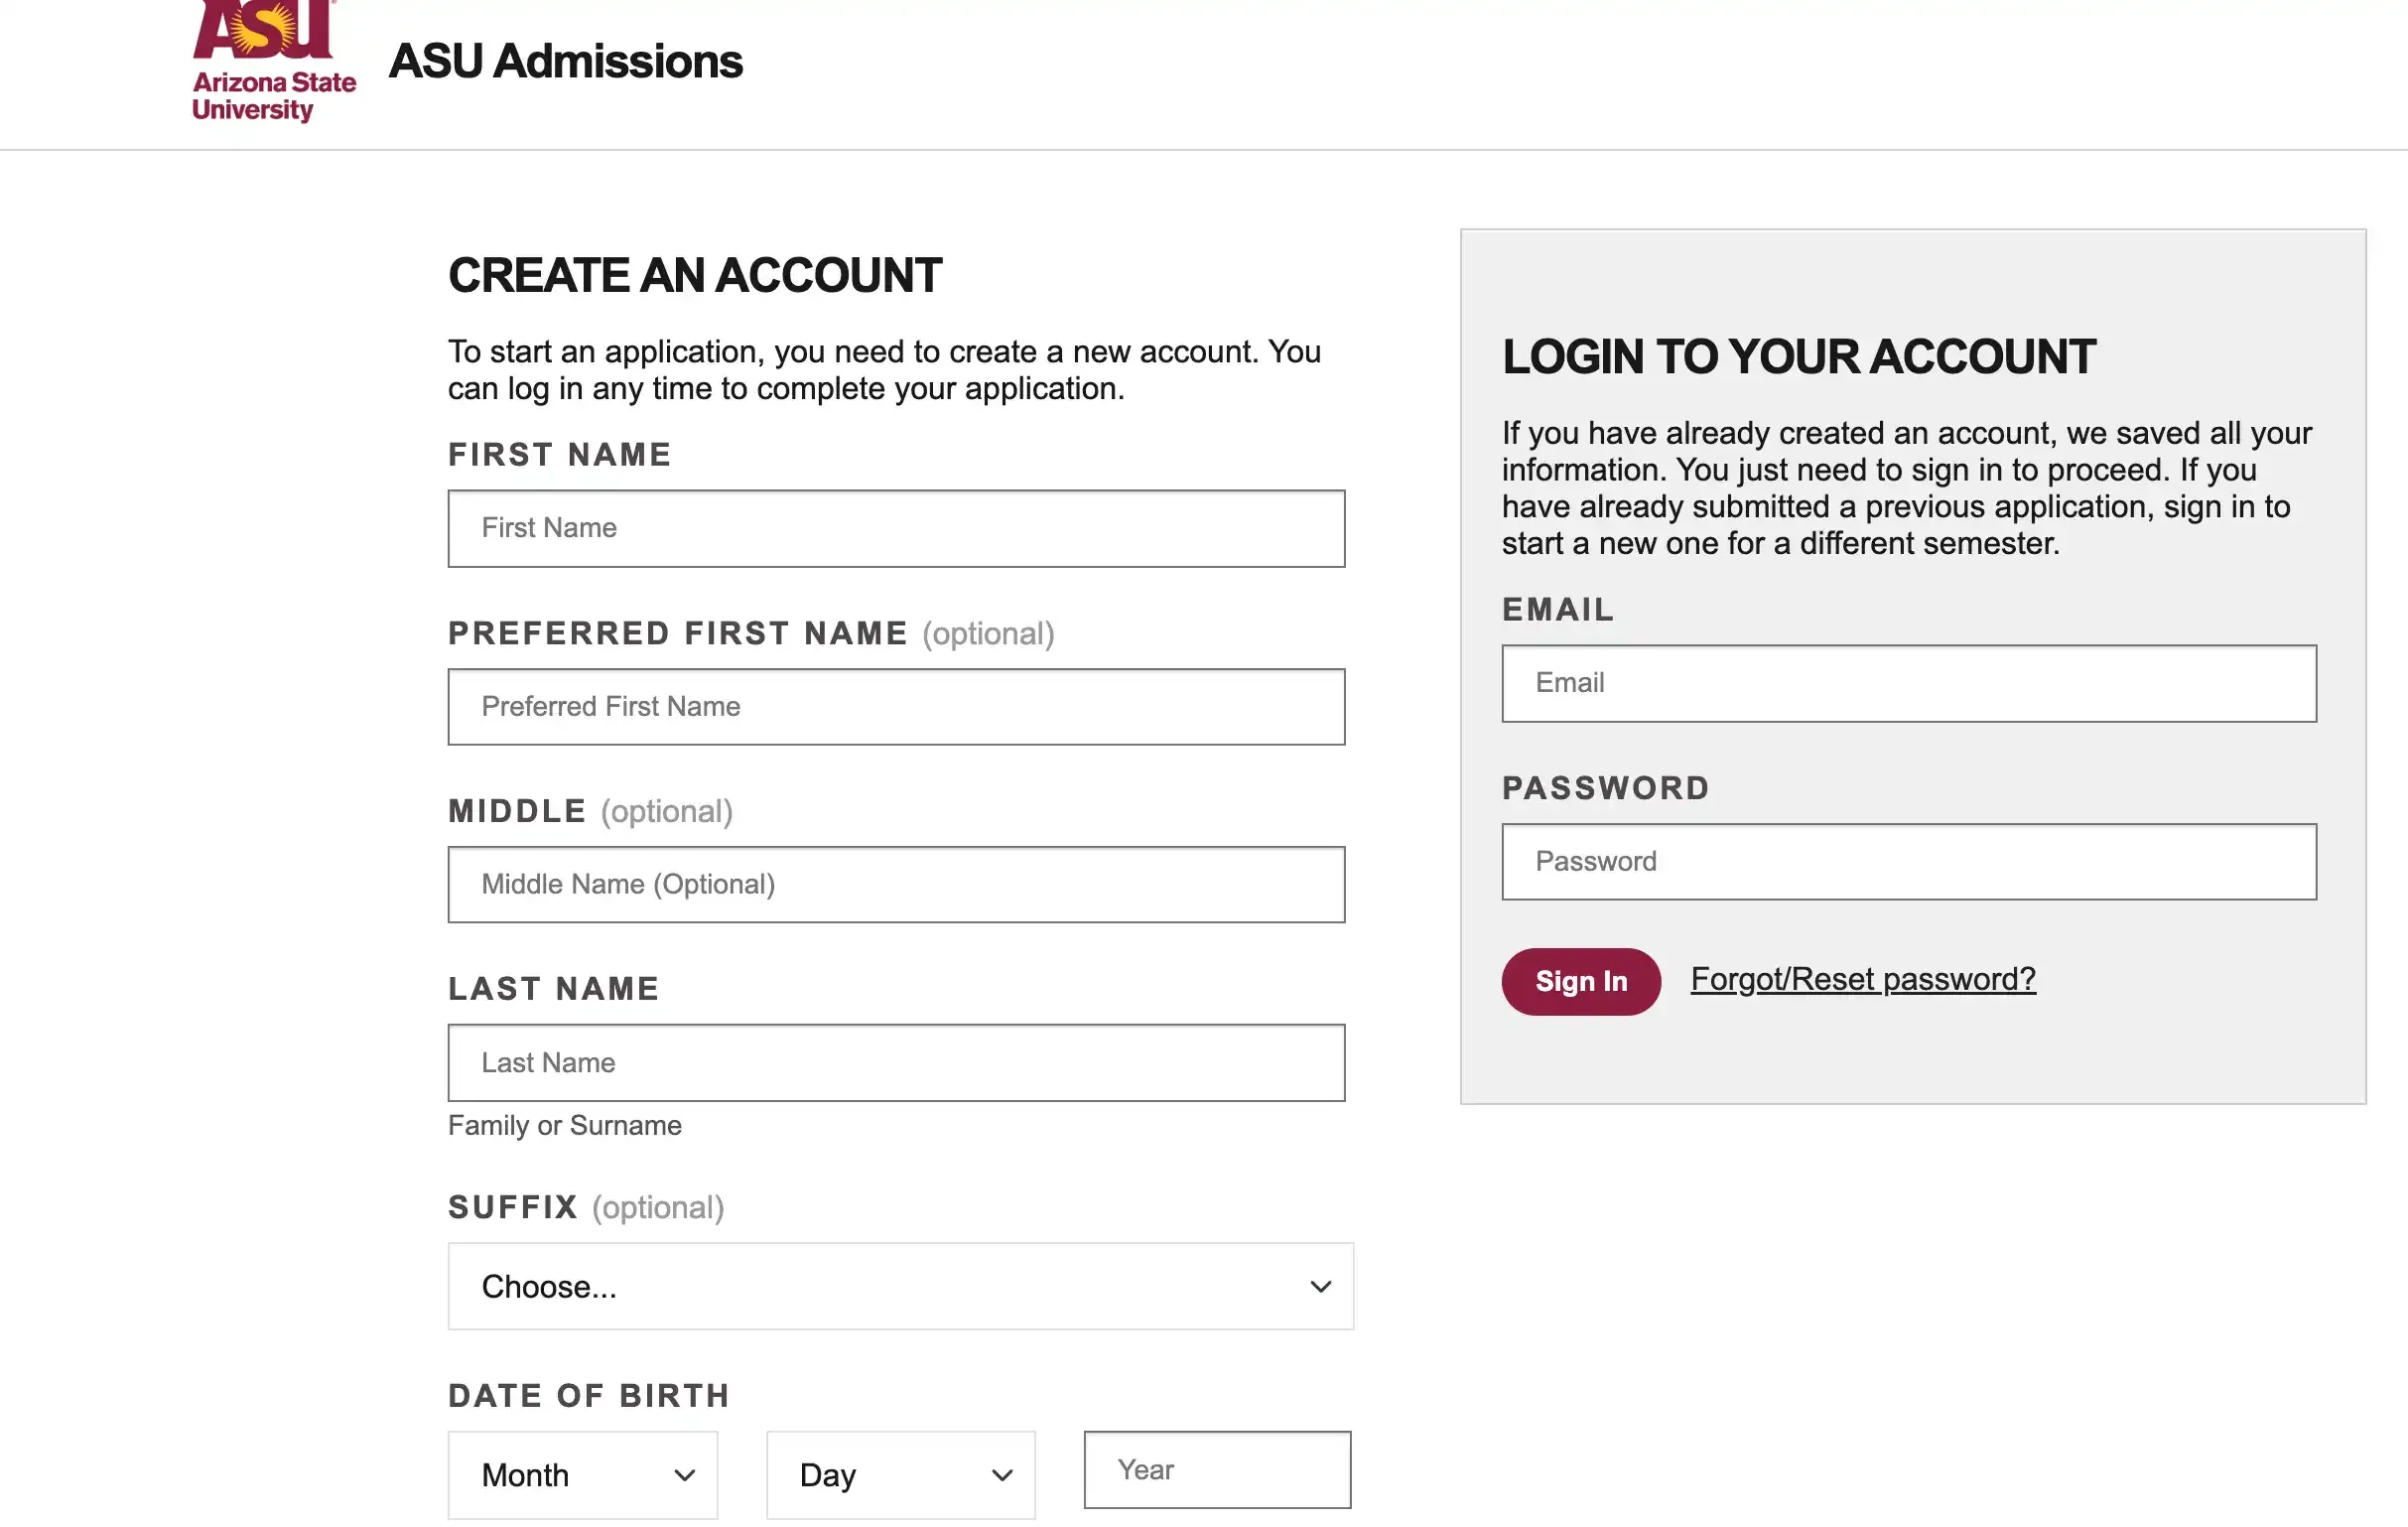2408x1527 pixels.
Task: Click the birth Year input field
Action: pos(1217,1470)
